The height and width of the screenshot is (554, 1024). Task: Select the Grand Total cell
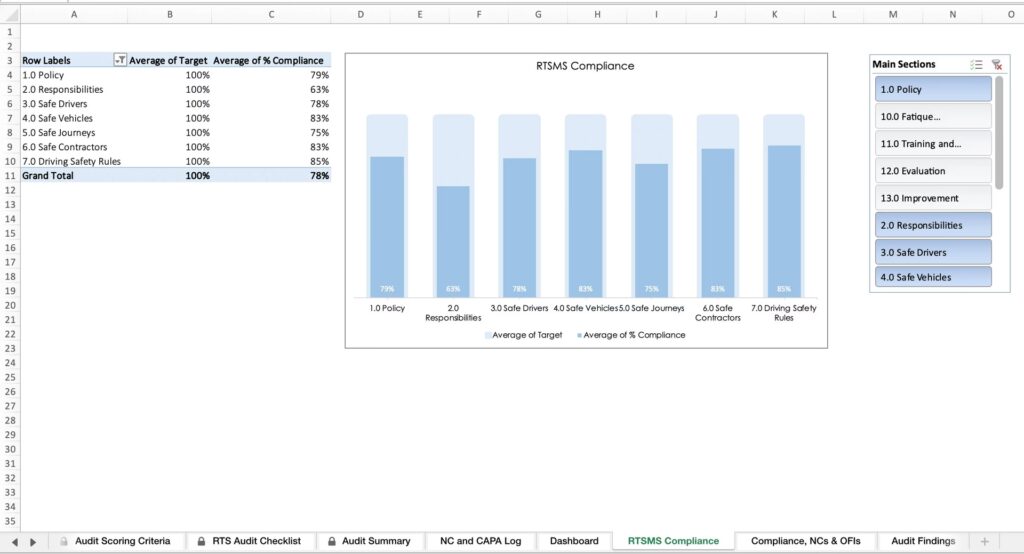point(48,175)
